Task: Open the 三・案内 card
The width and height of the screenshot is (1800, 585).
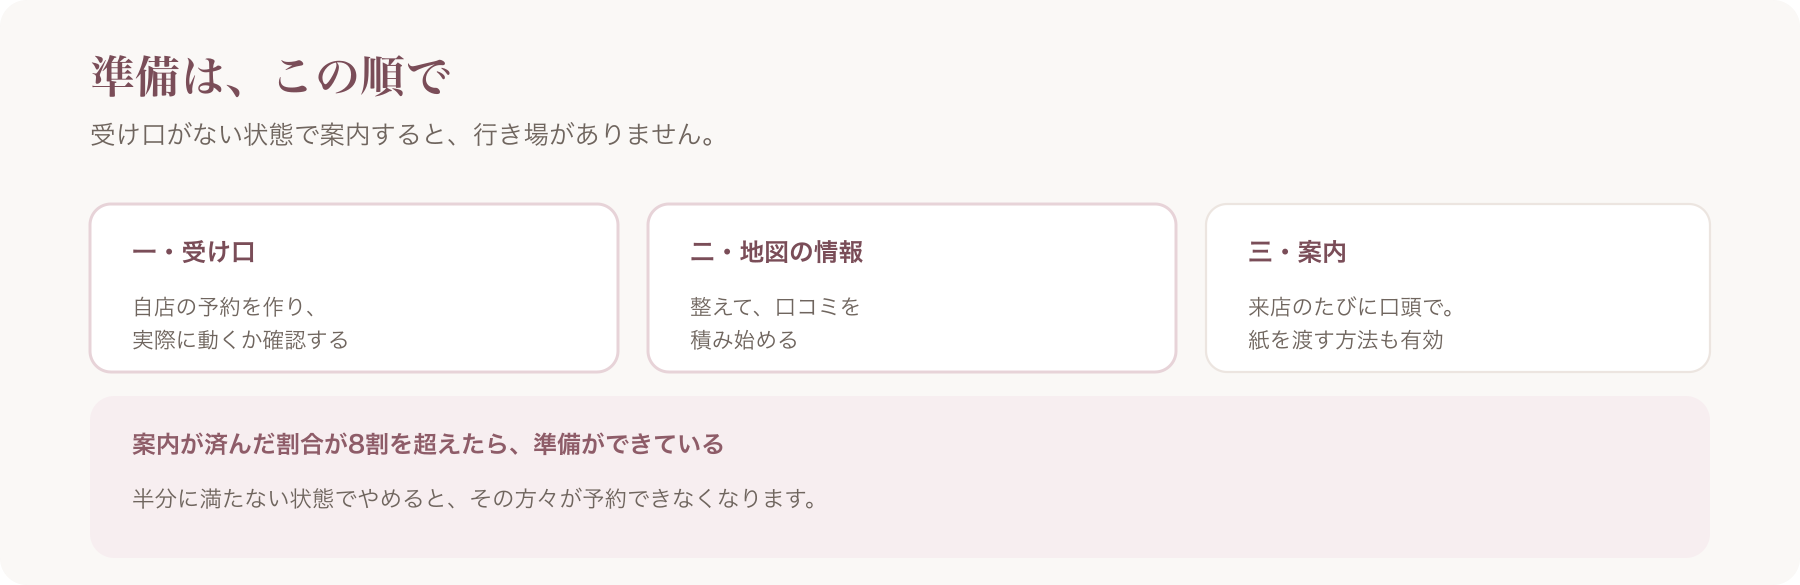Action: click(1458, 288)
